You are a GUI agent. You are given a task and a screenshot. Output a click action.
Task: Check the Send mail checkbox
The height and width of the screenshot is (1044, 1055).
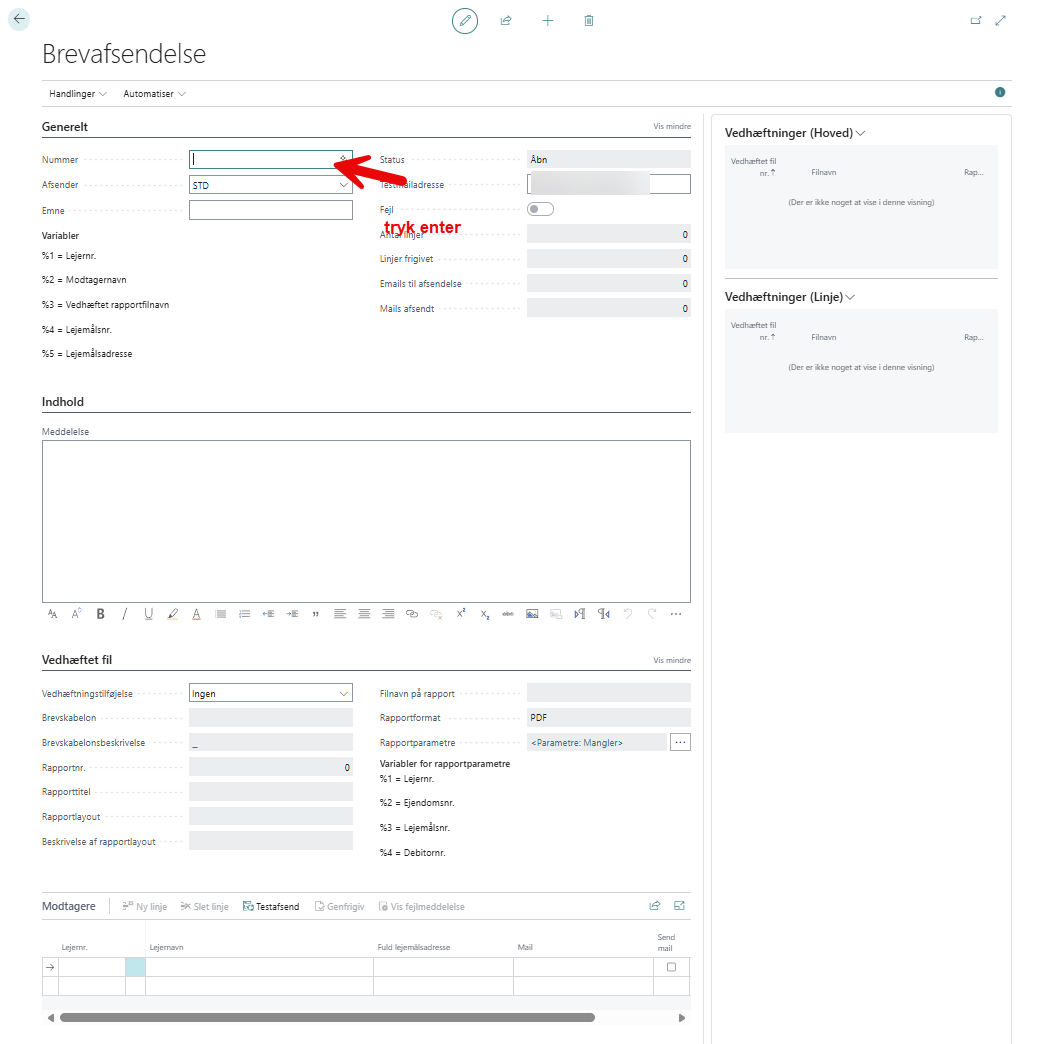click(671, 967)
